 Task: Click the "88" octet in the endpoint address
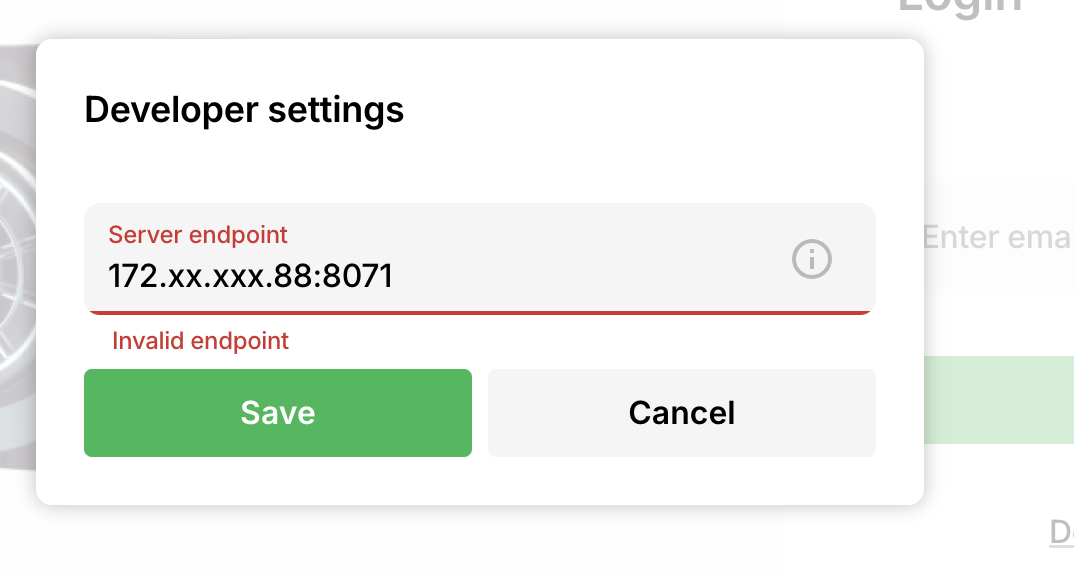coord(298,274)
